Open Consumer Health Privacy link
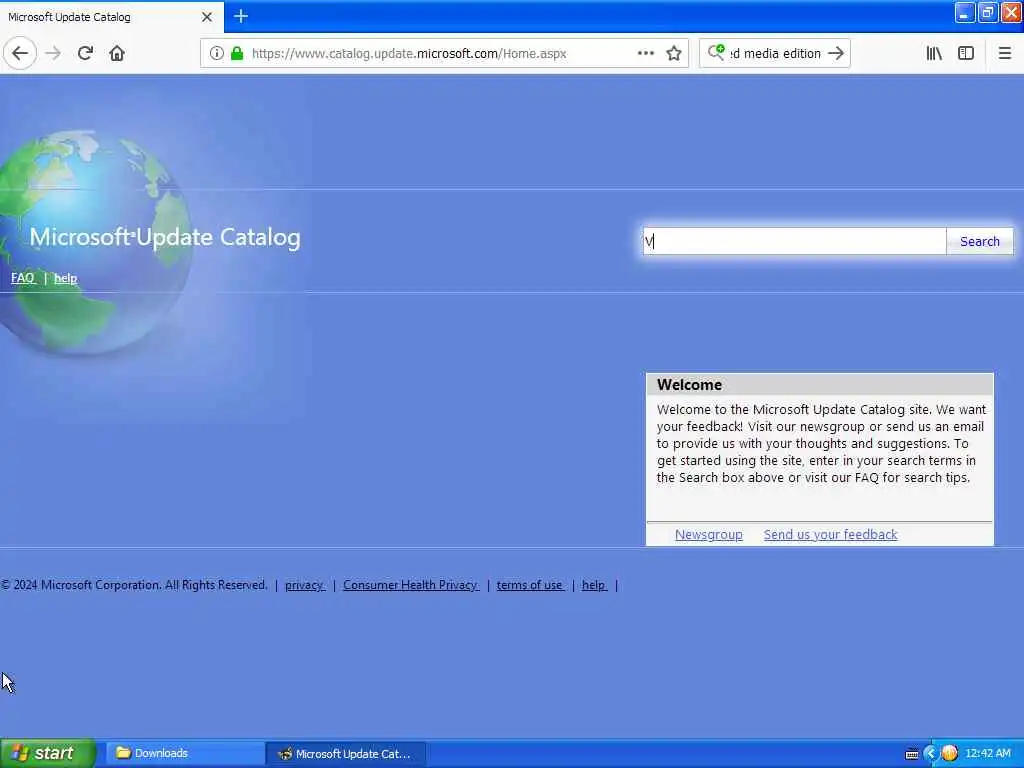The height and width of the screenshot is (768, 1024). pyautogui.click(x=411, y=585)
